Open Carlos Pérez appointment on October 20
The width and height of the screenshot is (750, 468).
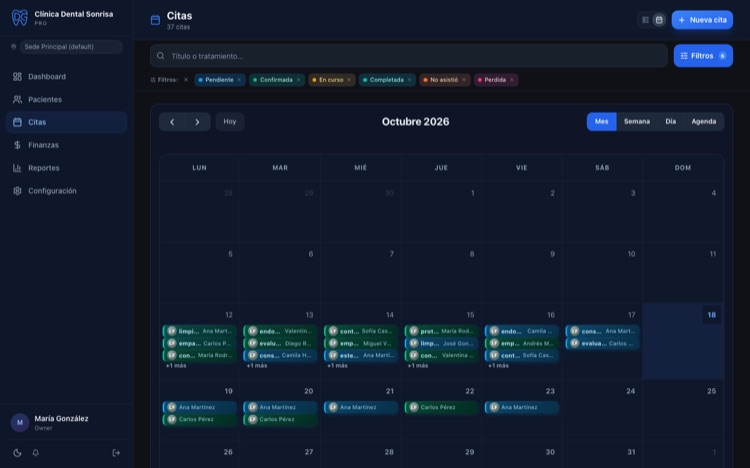point(280,419)
